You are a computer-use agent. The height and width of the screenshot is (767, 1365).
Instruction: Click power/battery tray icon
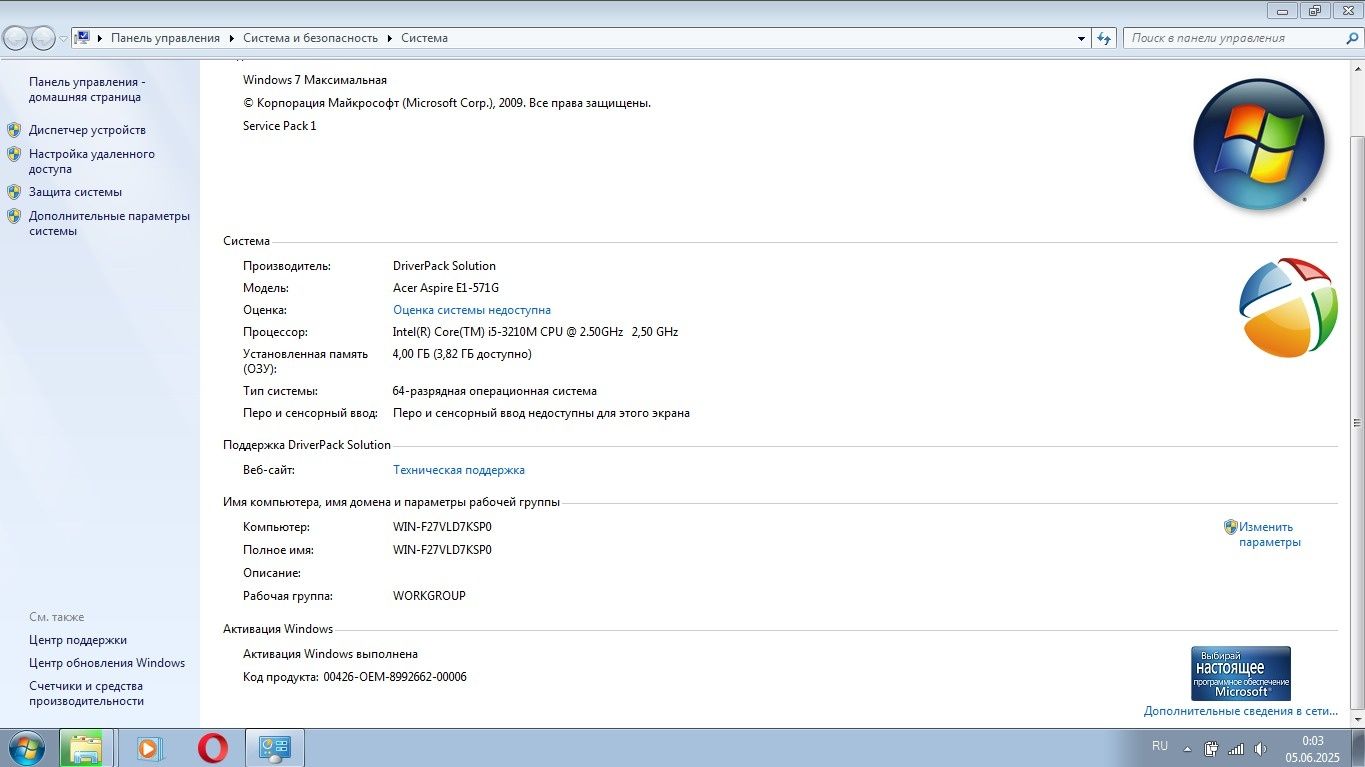click(x=1211, y=748)
